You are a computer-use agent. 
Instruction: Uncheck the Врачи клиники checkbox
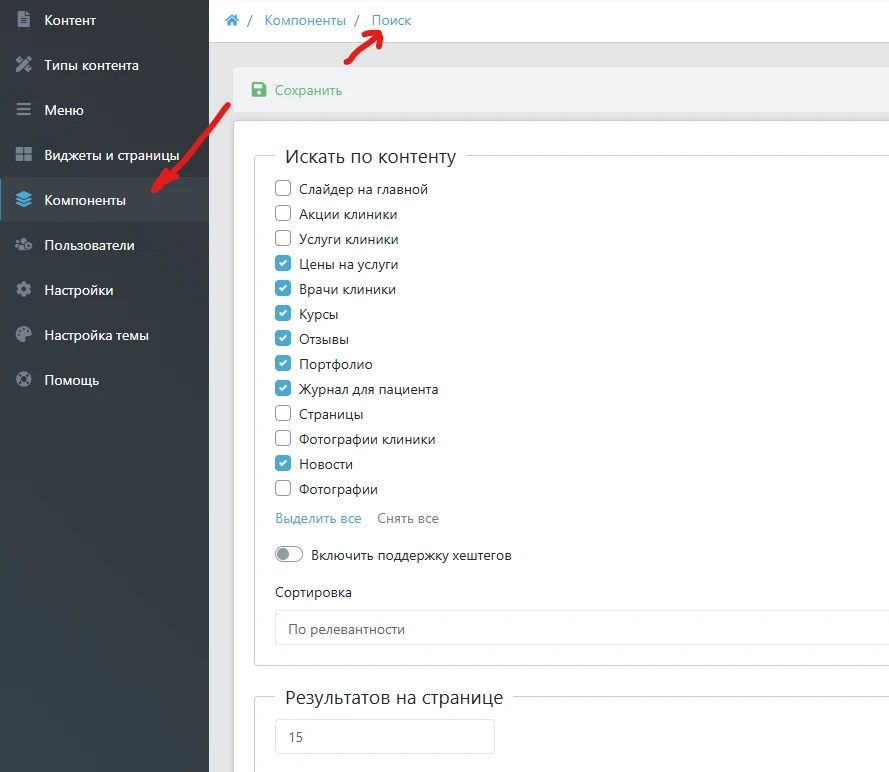click(x=283, y=289)
